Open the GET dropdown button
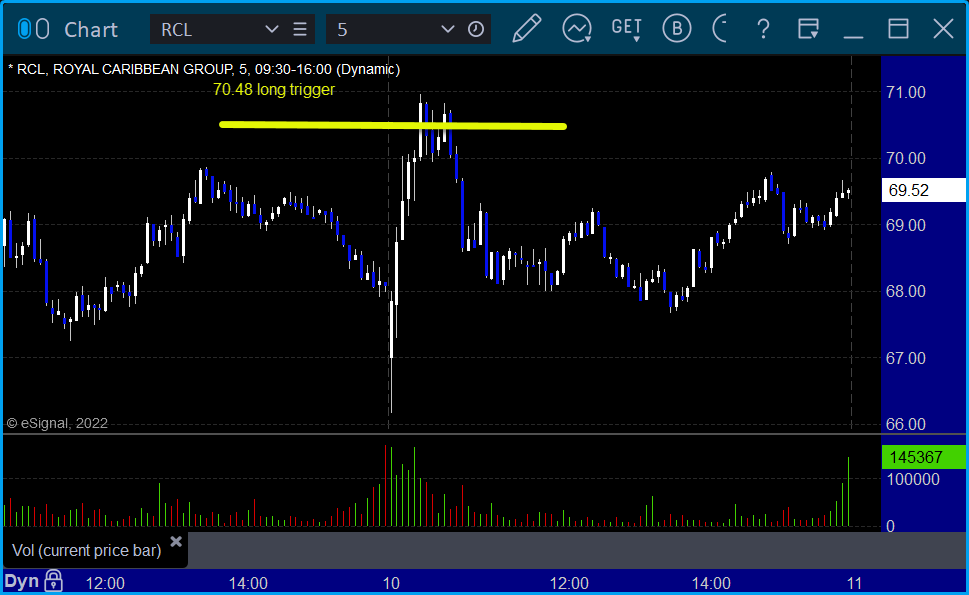This screenshot has height=595, width=969. [x=627, y=29]
